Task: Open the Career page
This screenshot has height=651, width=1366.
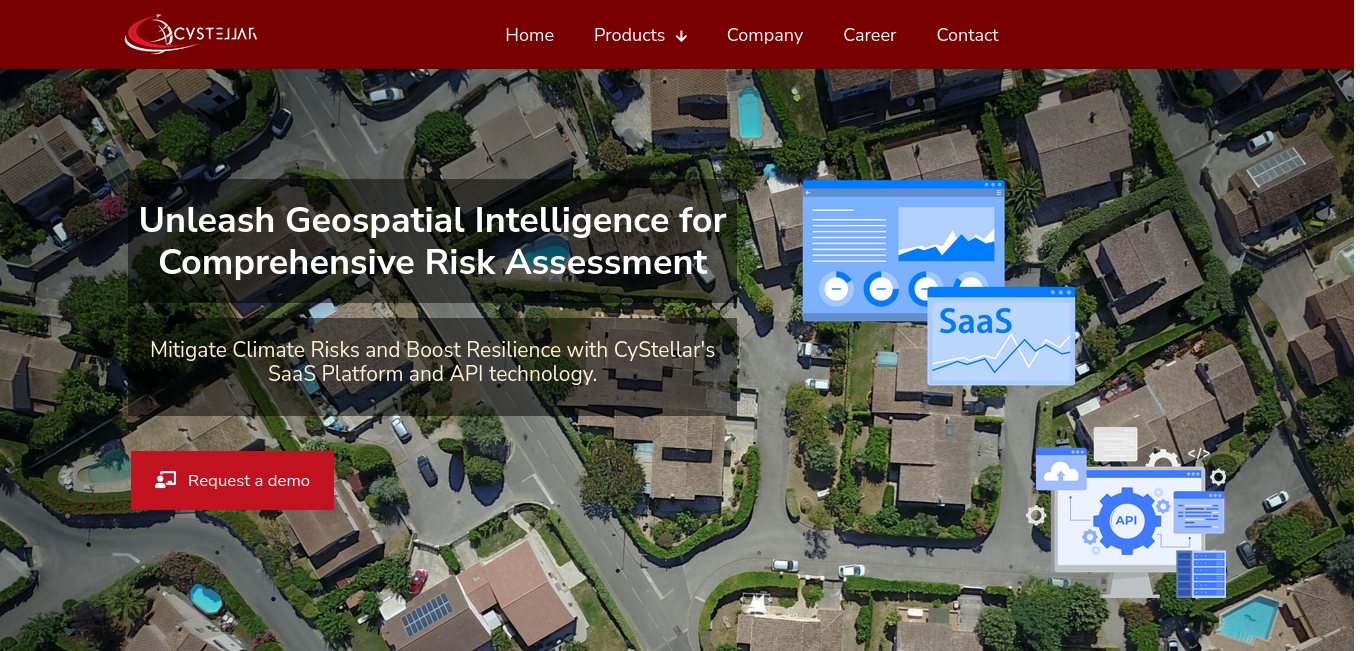Action: pyautogui.click(x=869, y=35)
